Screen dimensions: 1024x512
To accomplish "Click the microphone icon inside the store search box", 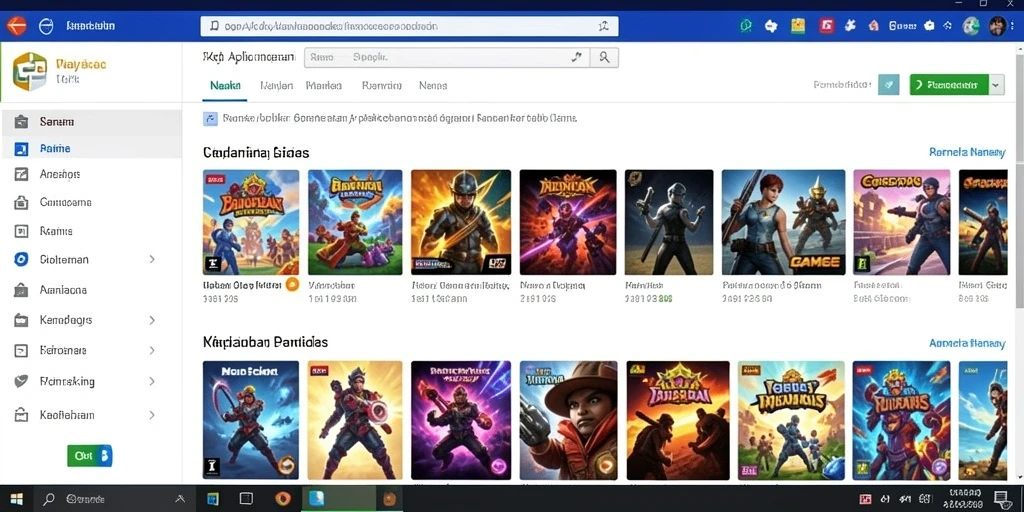I will click(x=577, y=57).
